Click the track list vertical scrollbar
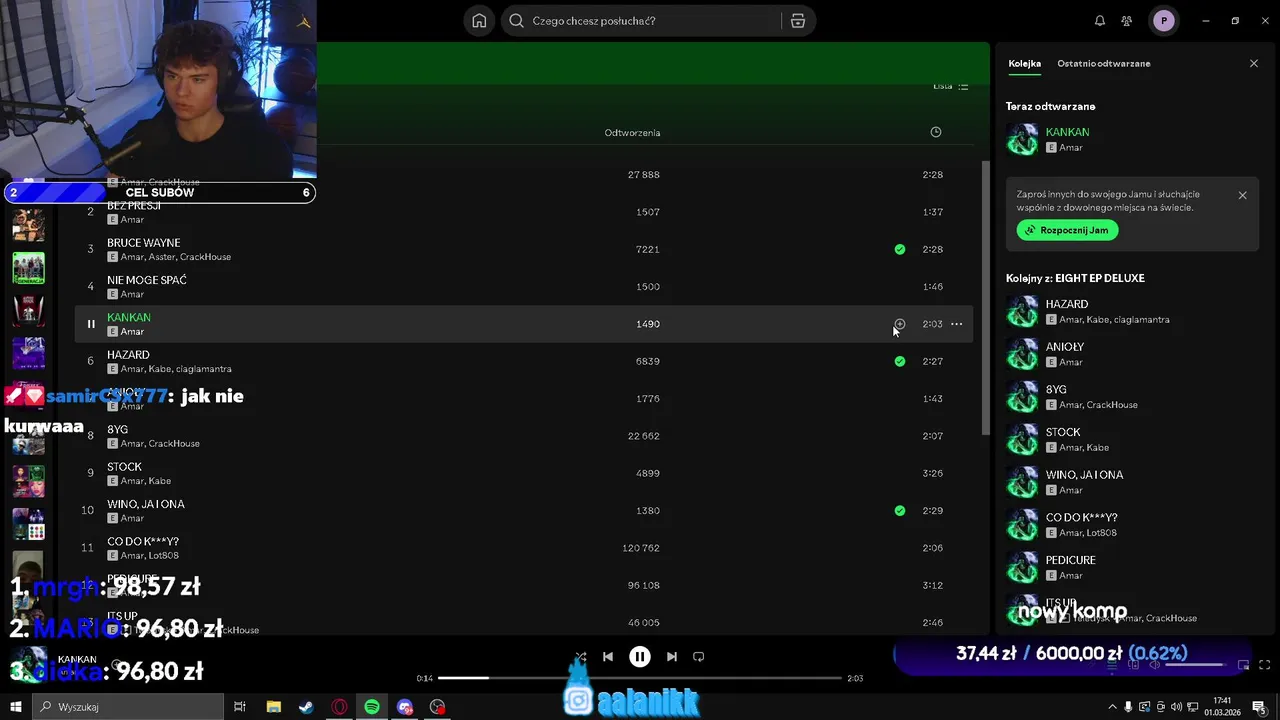Screen dimensions: 1280x720 [986, 300]
